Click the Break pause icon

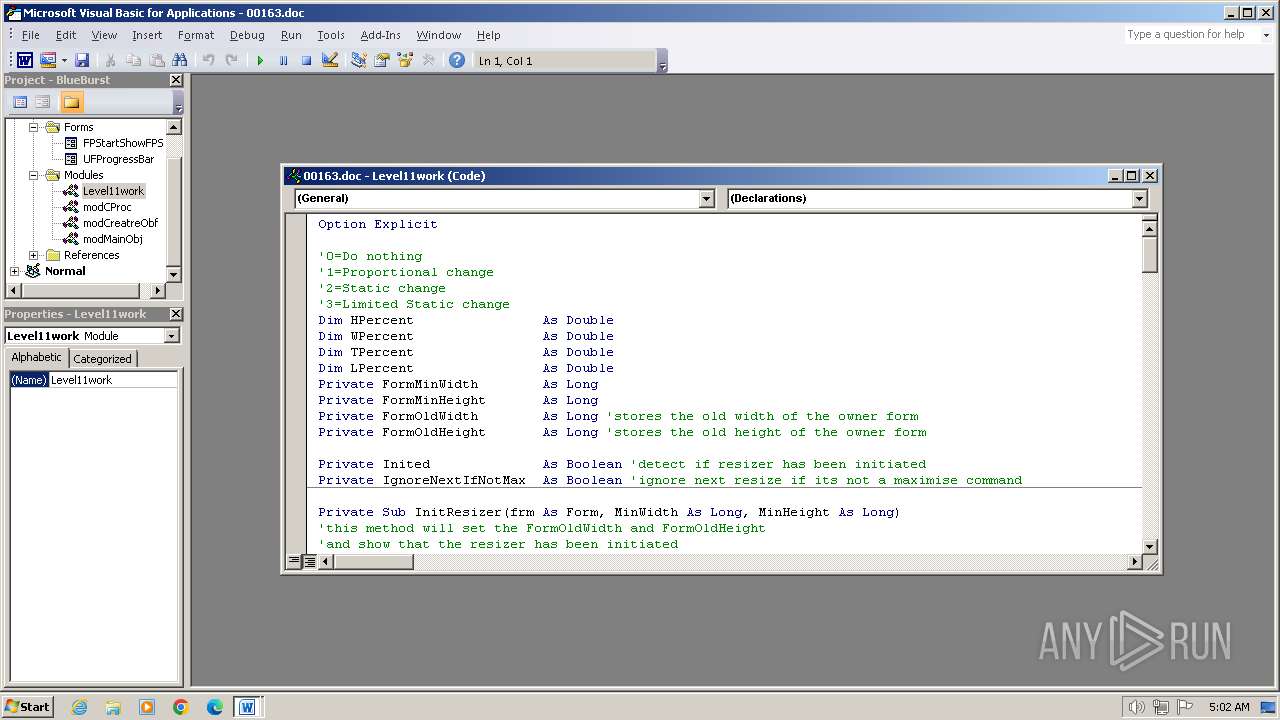[x=283, y=61]
